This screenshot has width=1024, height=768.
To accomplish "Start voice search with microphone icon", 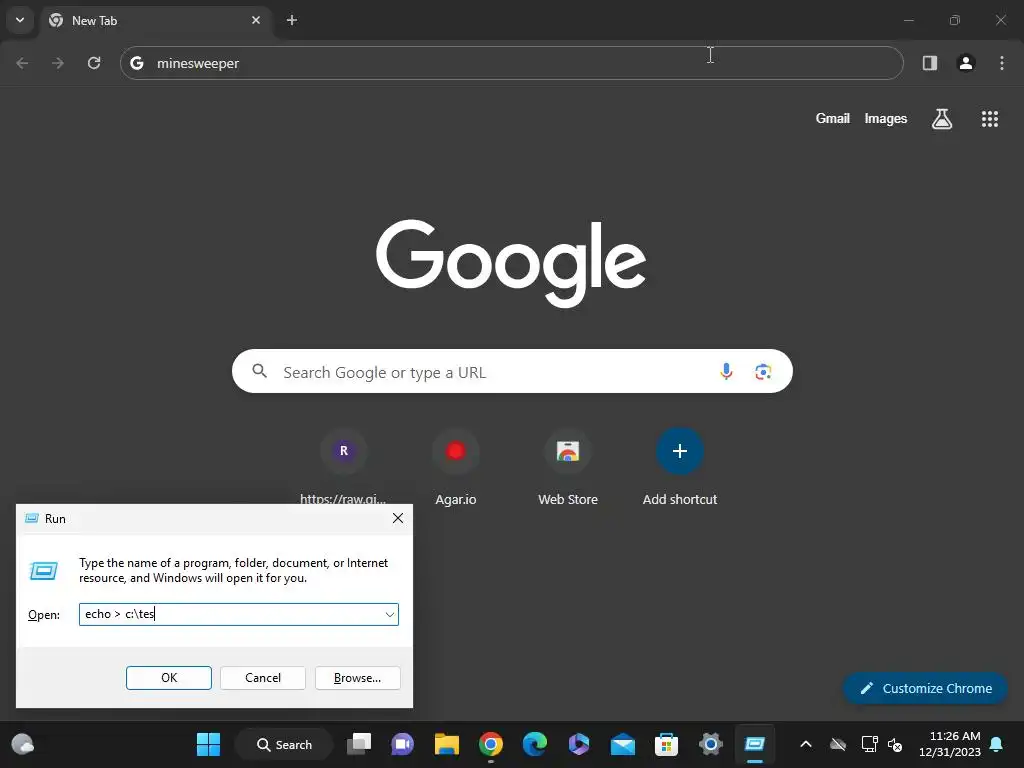I will click(x=726, y=372).
